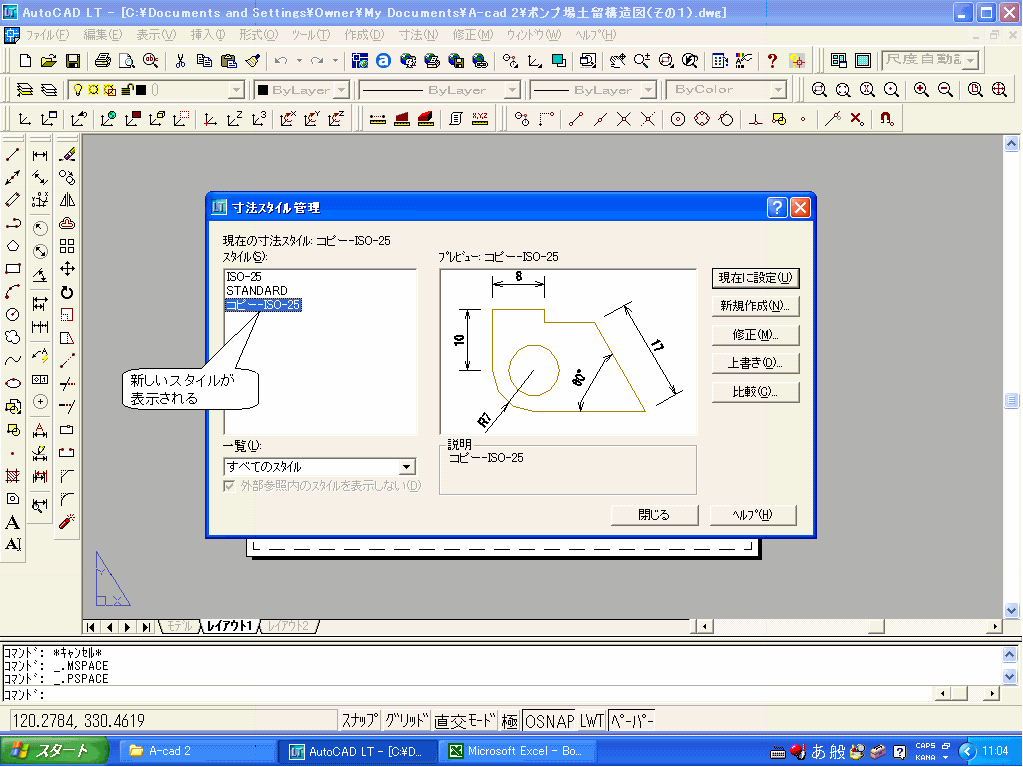The image size is (1023, 767).
Task: Open the 寸法(N) menu
Action: 418,35
